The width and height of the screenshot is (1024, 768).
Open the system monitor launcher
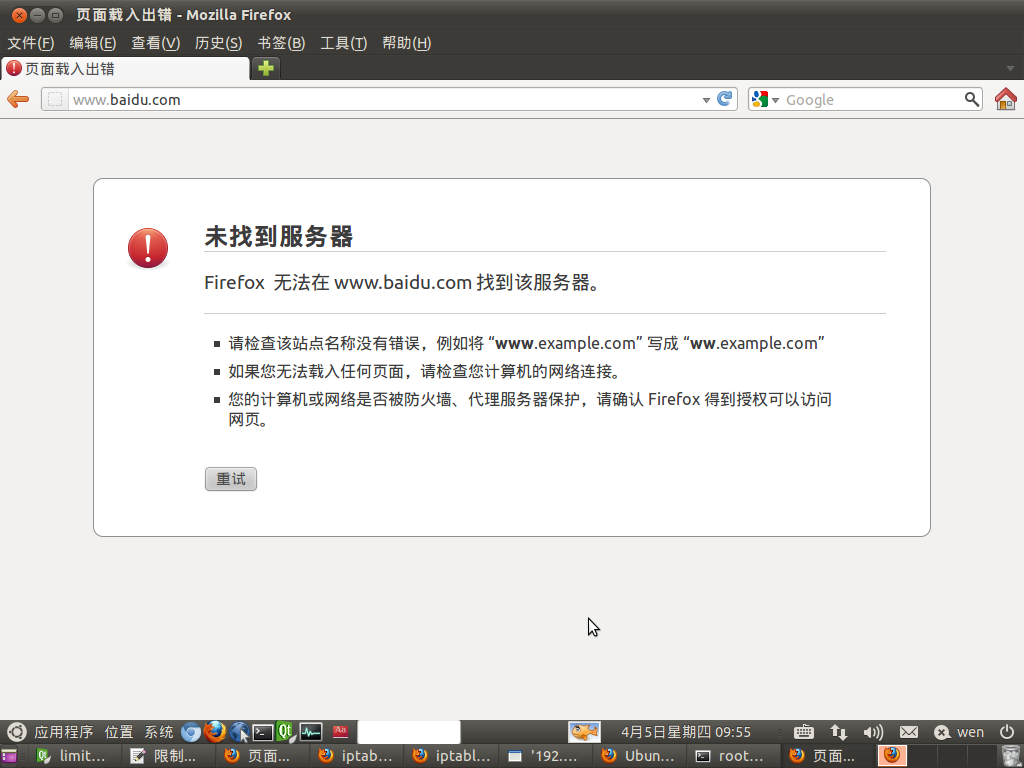[311, 732]
